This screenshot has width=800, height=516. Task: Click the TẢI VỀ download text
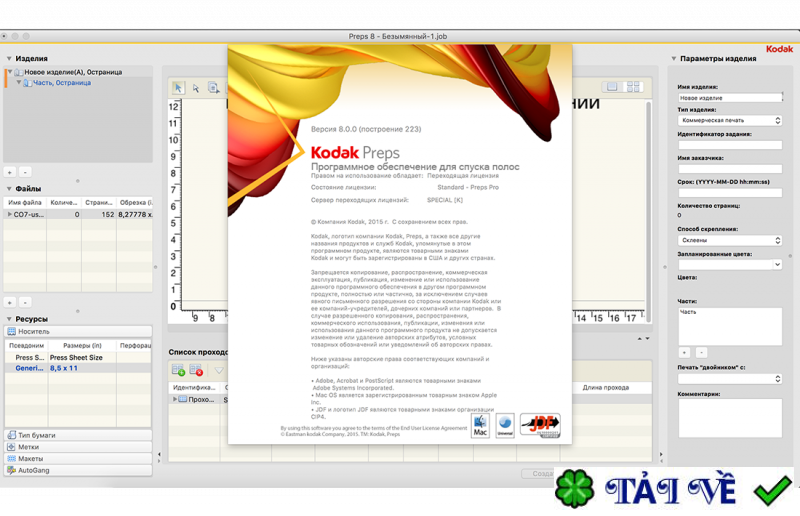(x=671, y=489)
